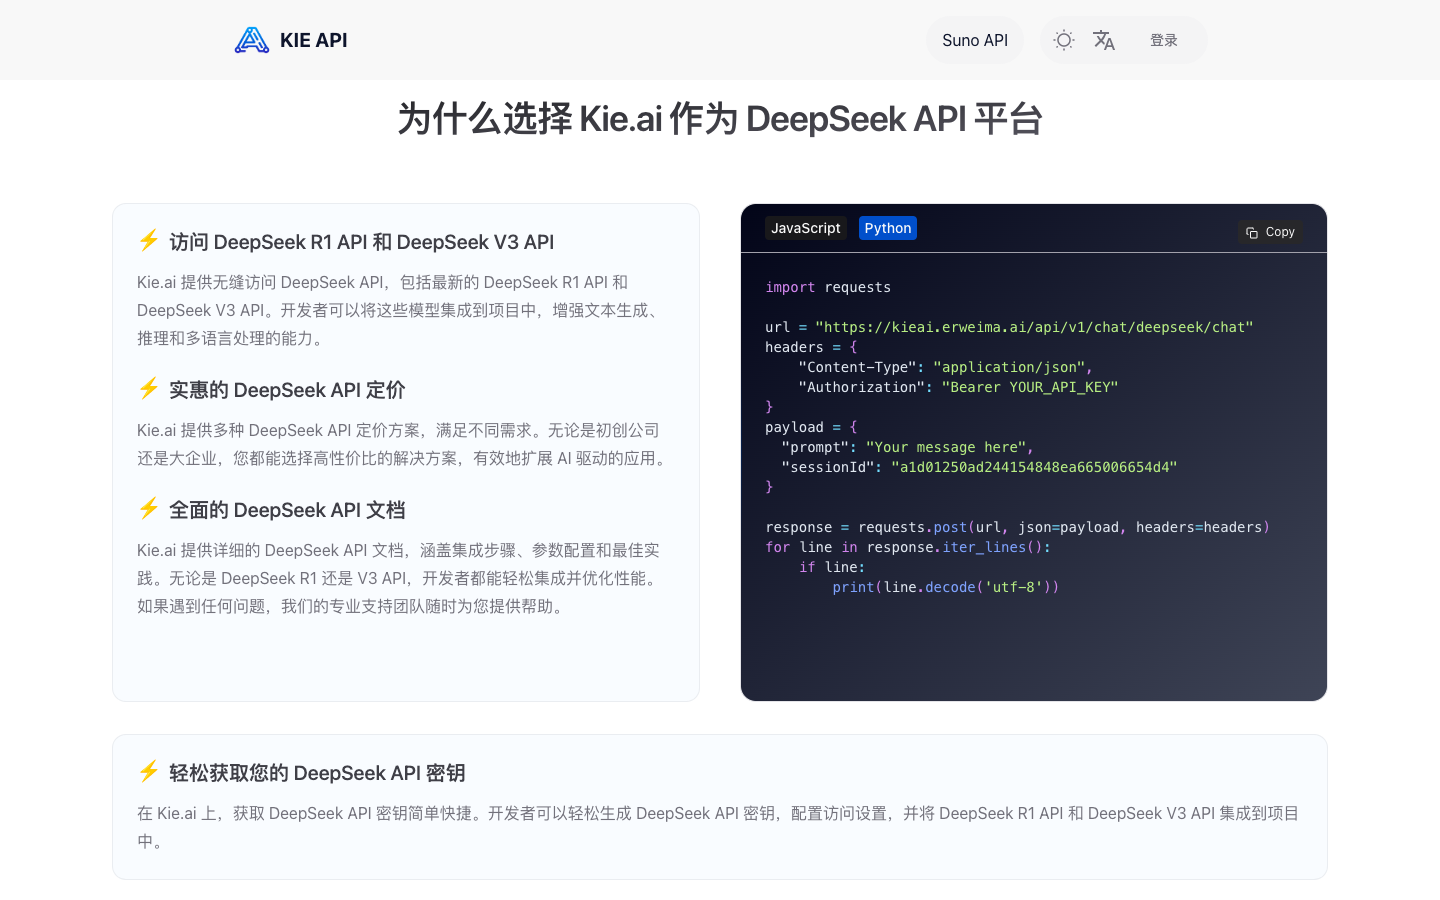Click the KIE API logo icon
Viewport: 1440px width, 900px height.
click(252, 40)
